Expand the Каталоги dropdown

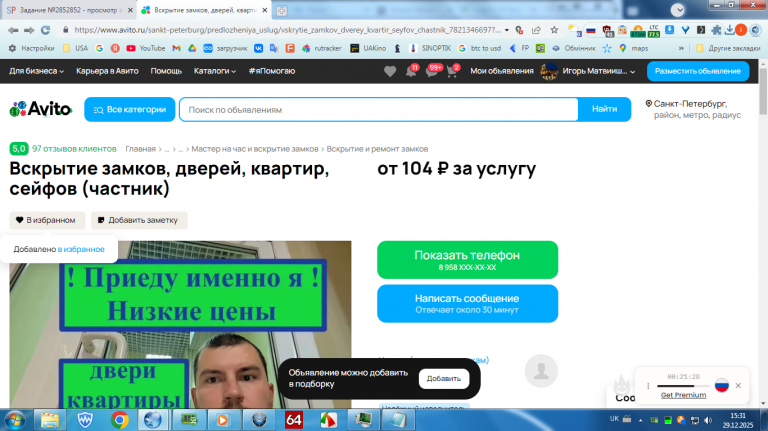pyautogui.click(x=215, y=71)
